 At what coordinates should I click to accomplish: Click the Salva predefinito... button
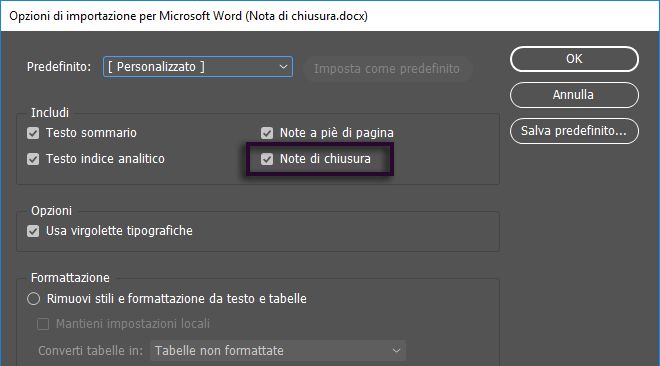tap(574, 131)
